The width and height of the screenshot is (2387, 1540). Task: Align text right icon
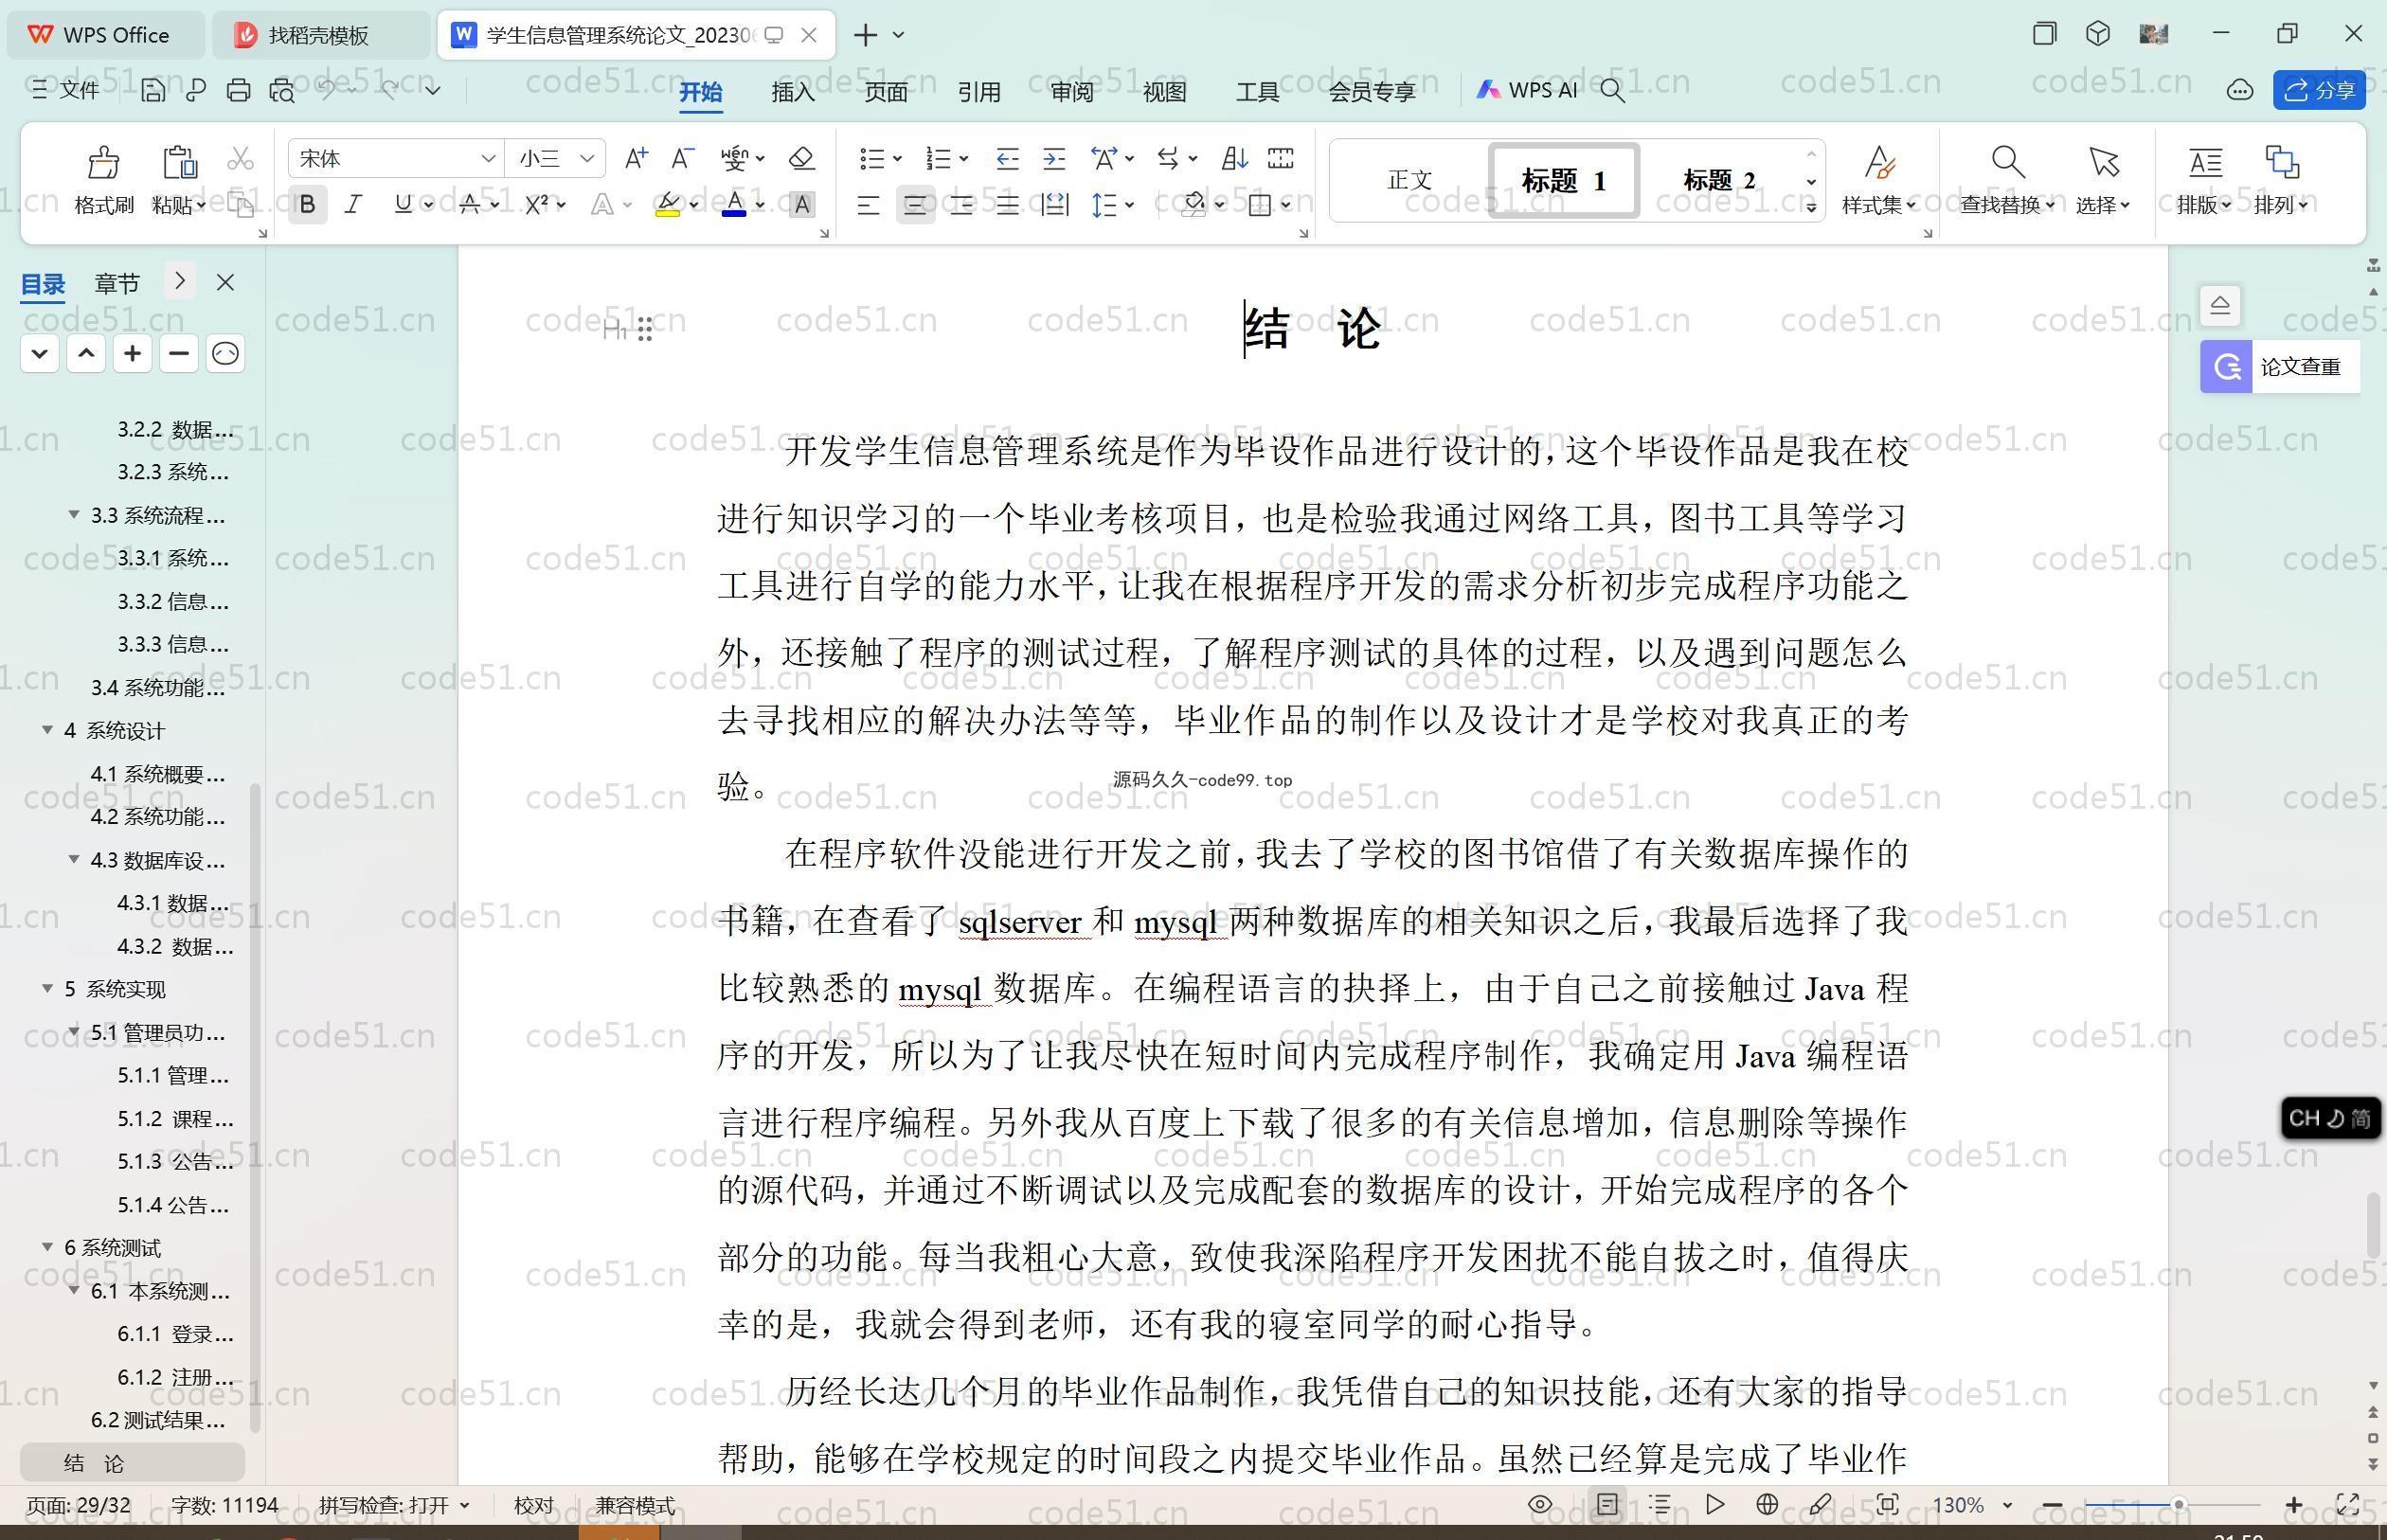[961, 205]
